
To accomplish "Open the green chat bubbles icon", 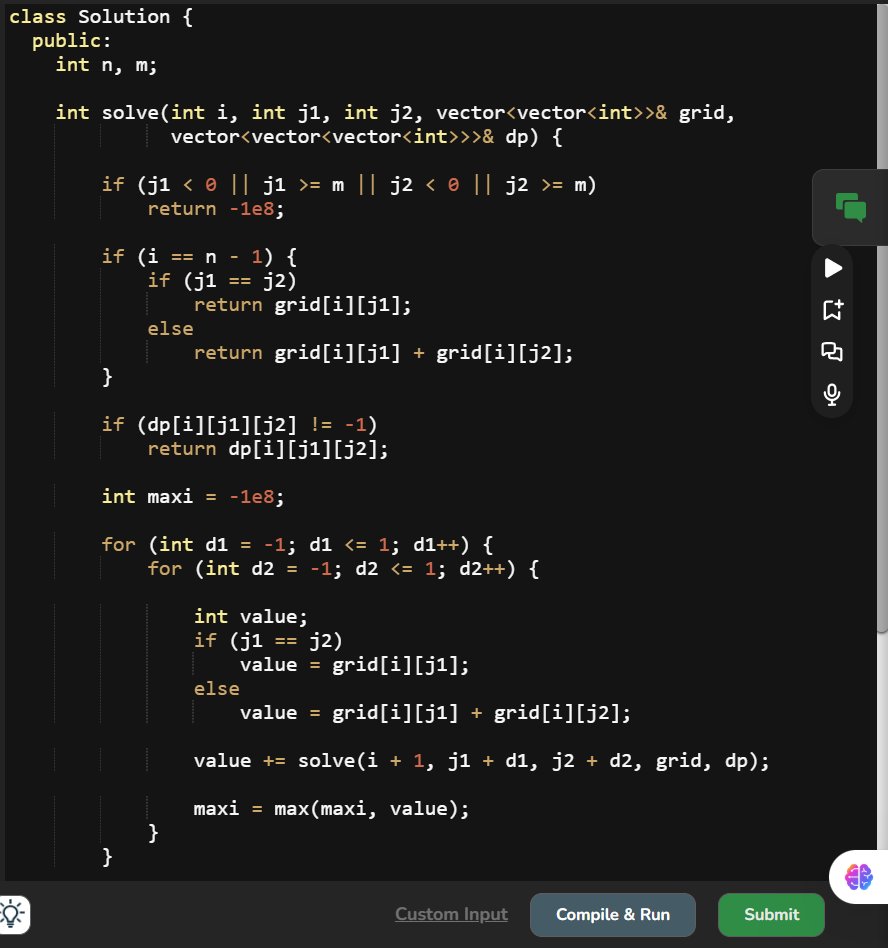I will click(851, 207).
